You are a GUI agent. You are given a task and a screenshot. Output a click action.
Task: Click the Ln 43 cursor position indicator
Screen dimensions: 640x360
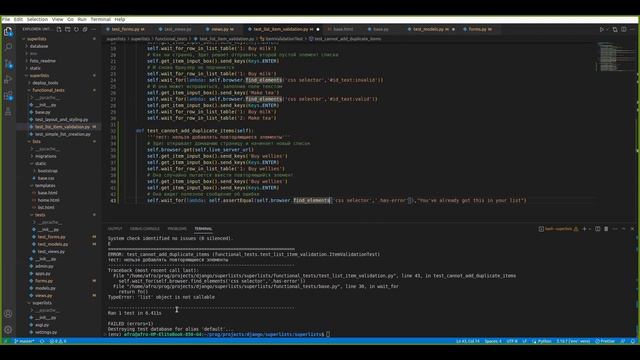(468, 341)
